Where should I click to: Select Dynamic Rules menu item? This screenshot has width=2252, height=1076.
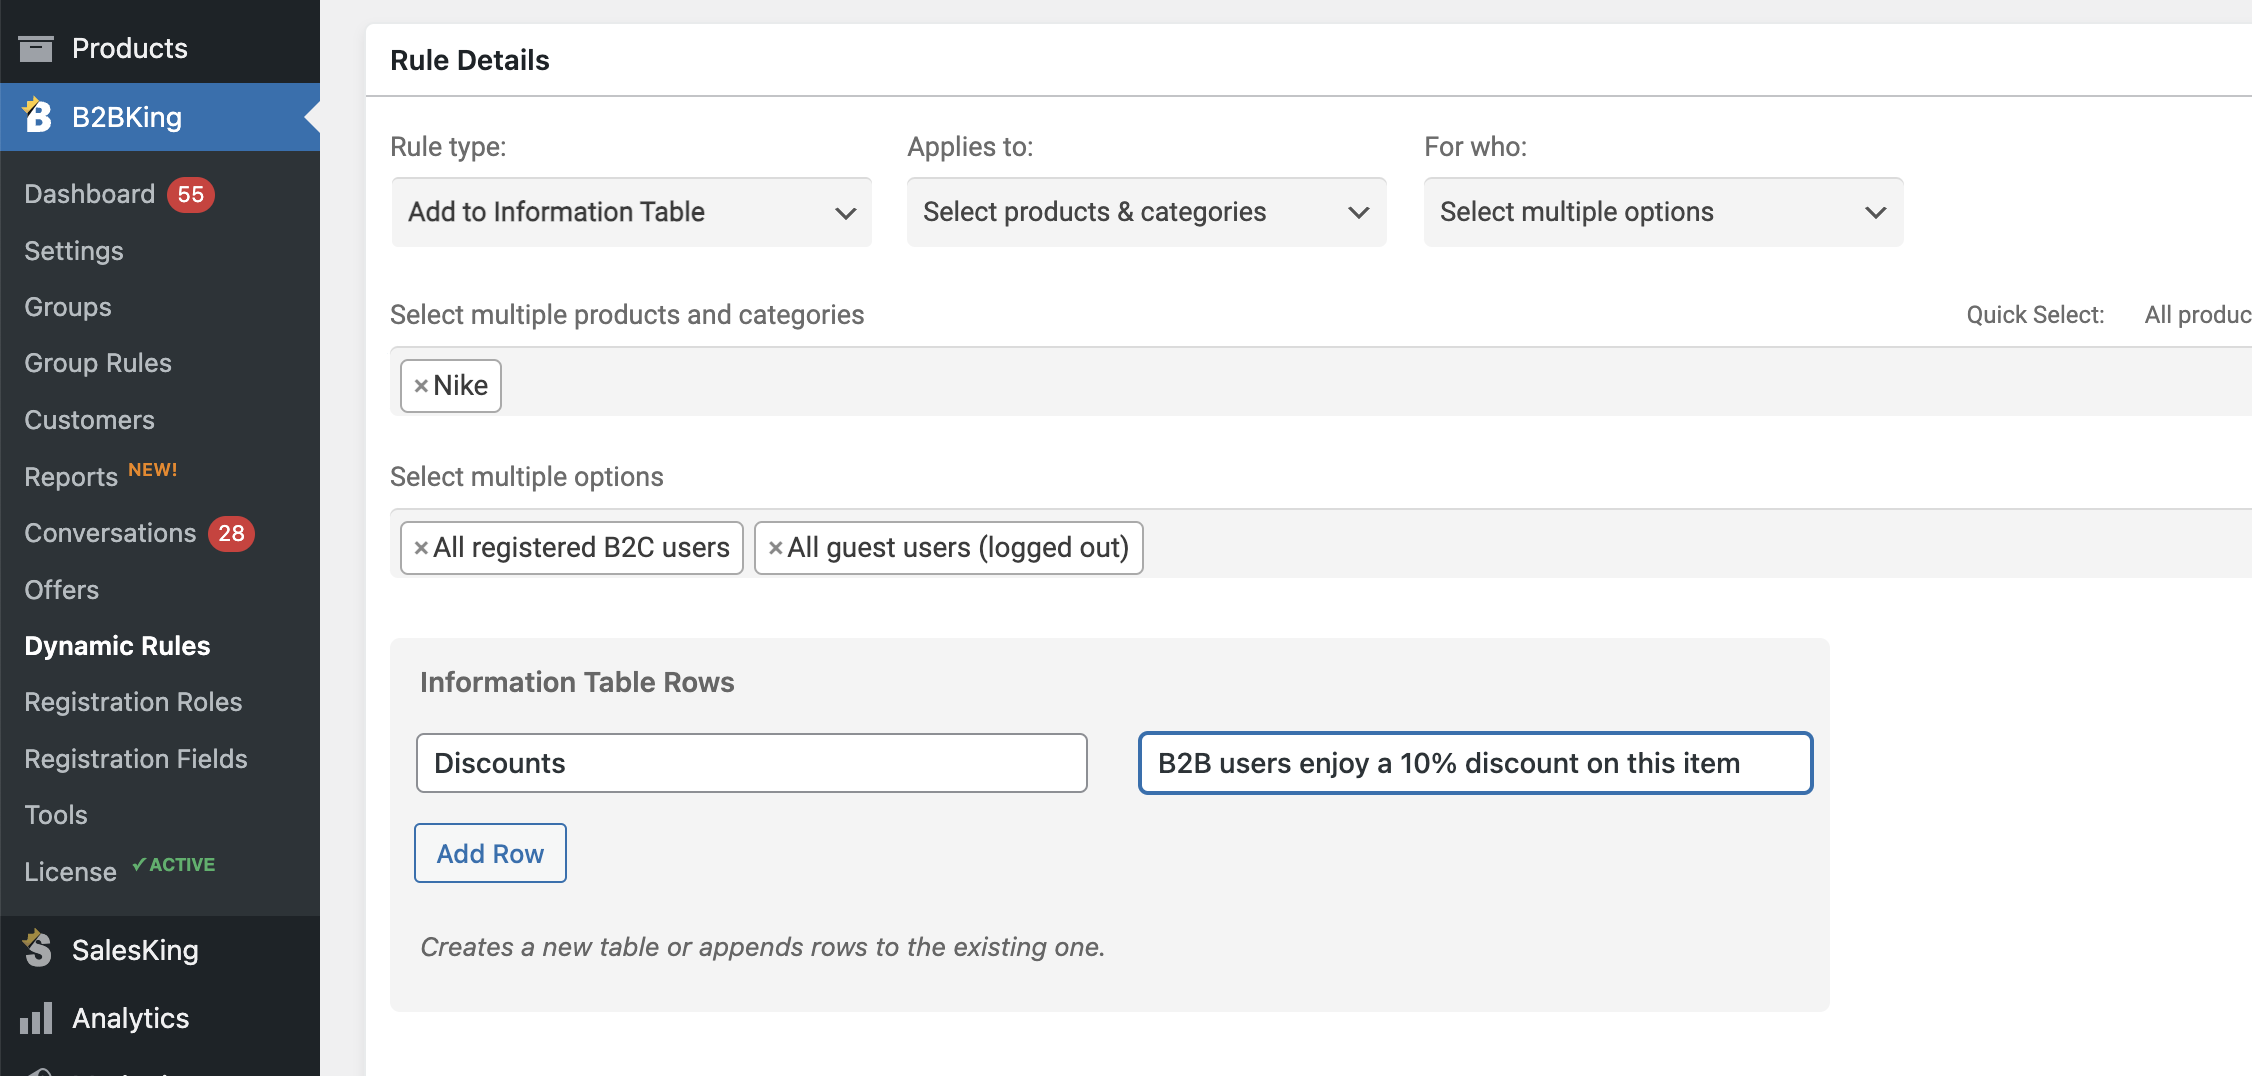point(117,646)
